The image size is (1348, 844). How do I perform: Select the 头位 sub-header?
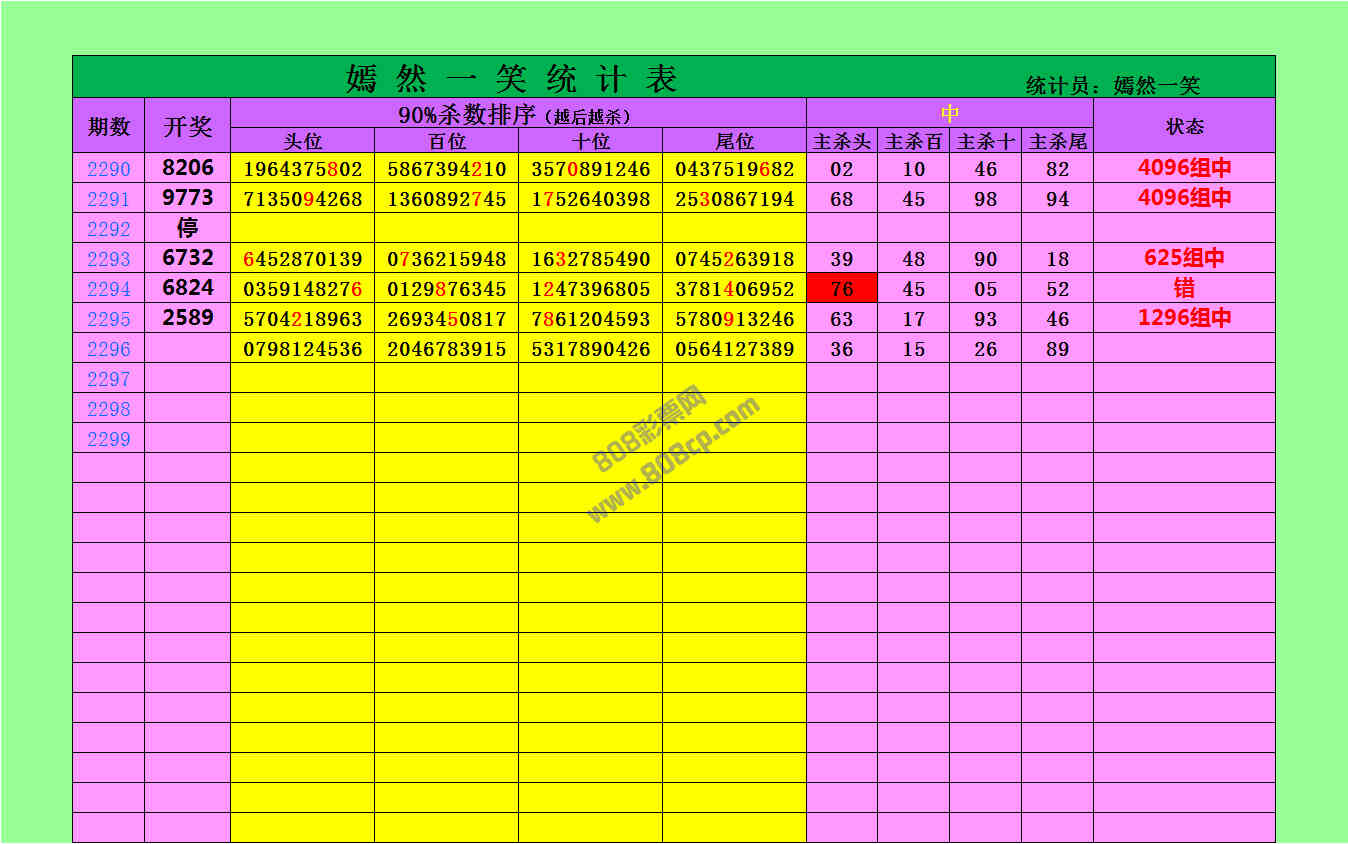click(302, 142)
